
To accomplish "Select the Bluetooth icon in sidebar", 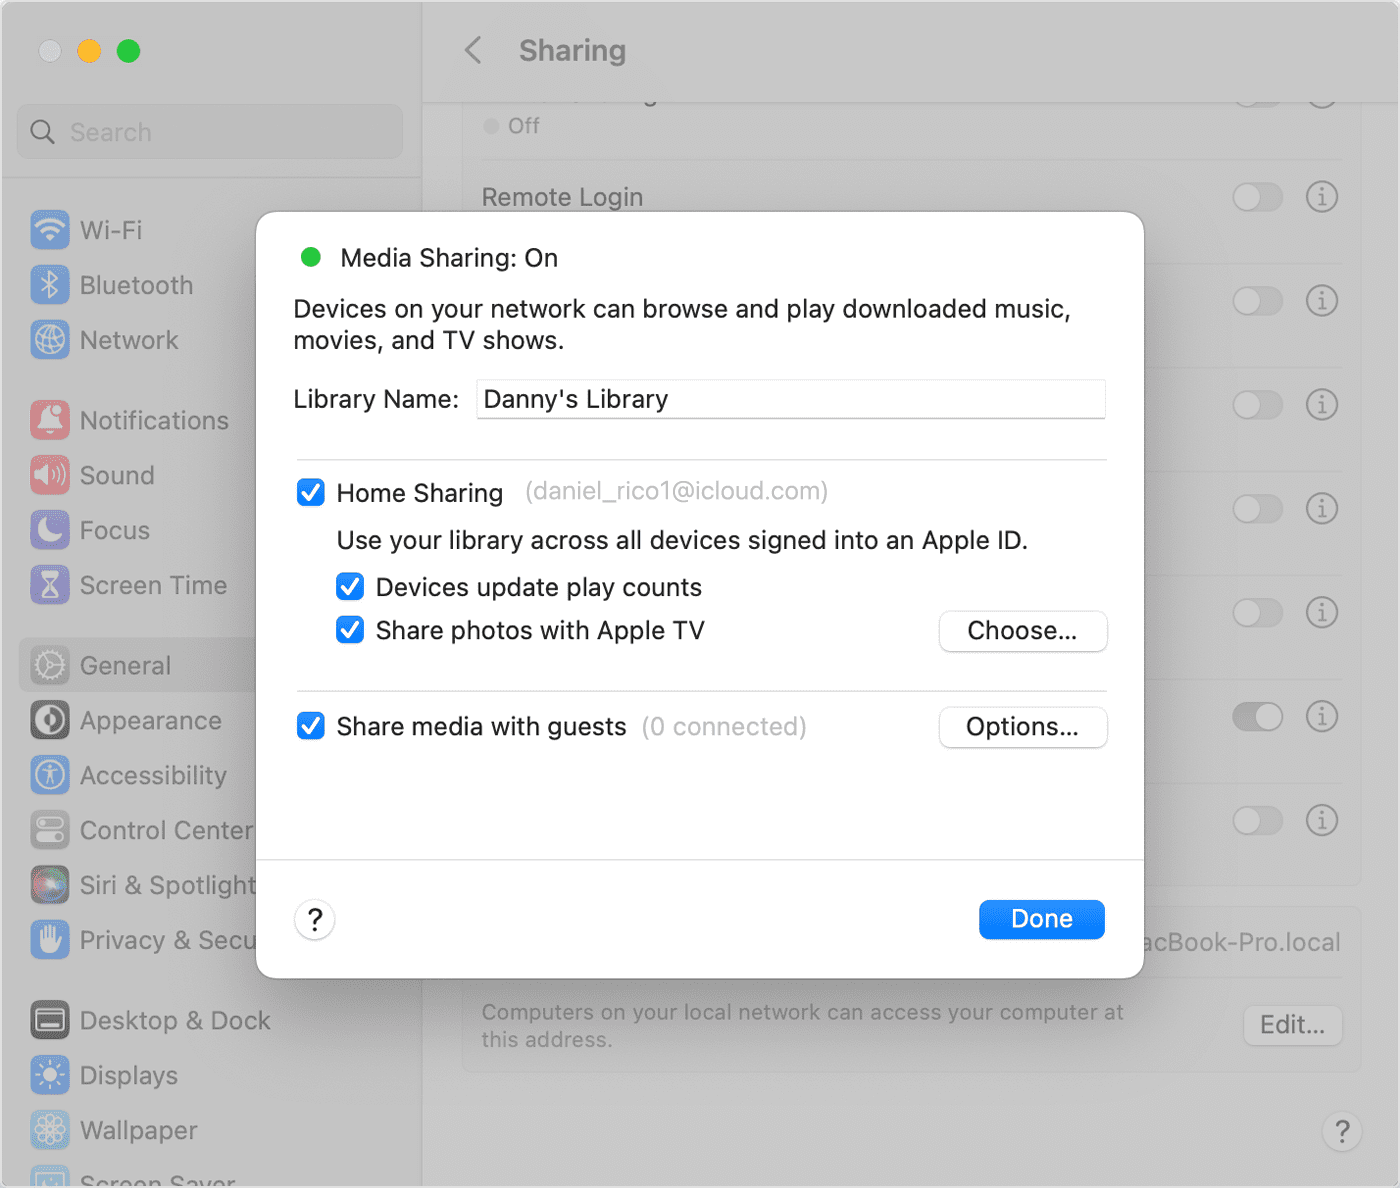I will (x=50, y=285).
